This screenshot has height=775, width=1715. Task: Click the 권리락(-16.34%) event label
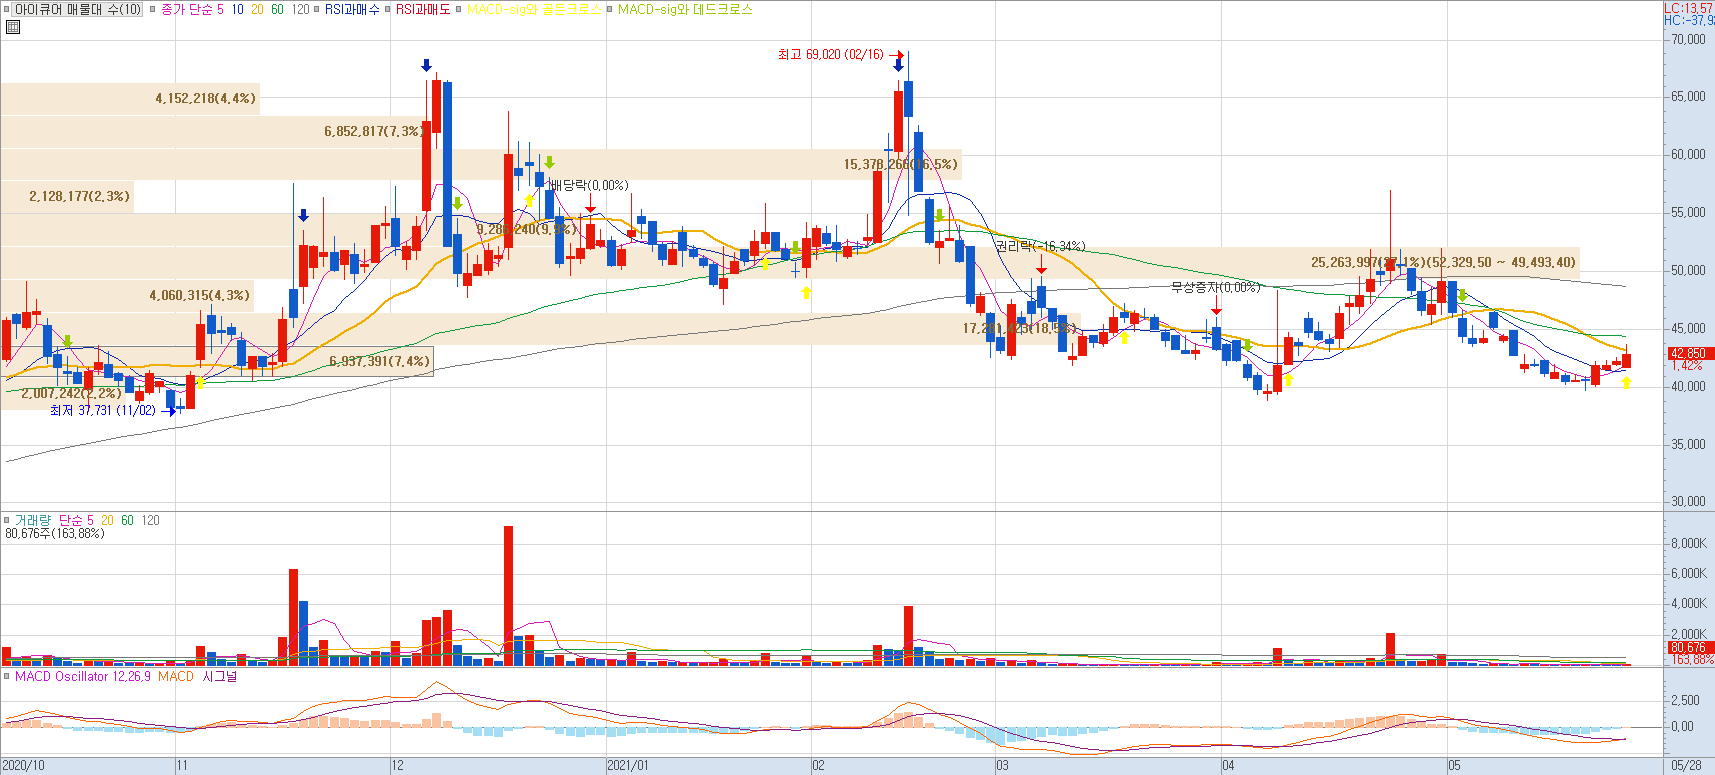tap(1040, 246)
